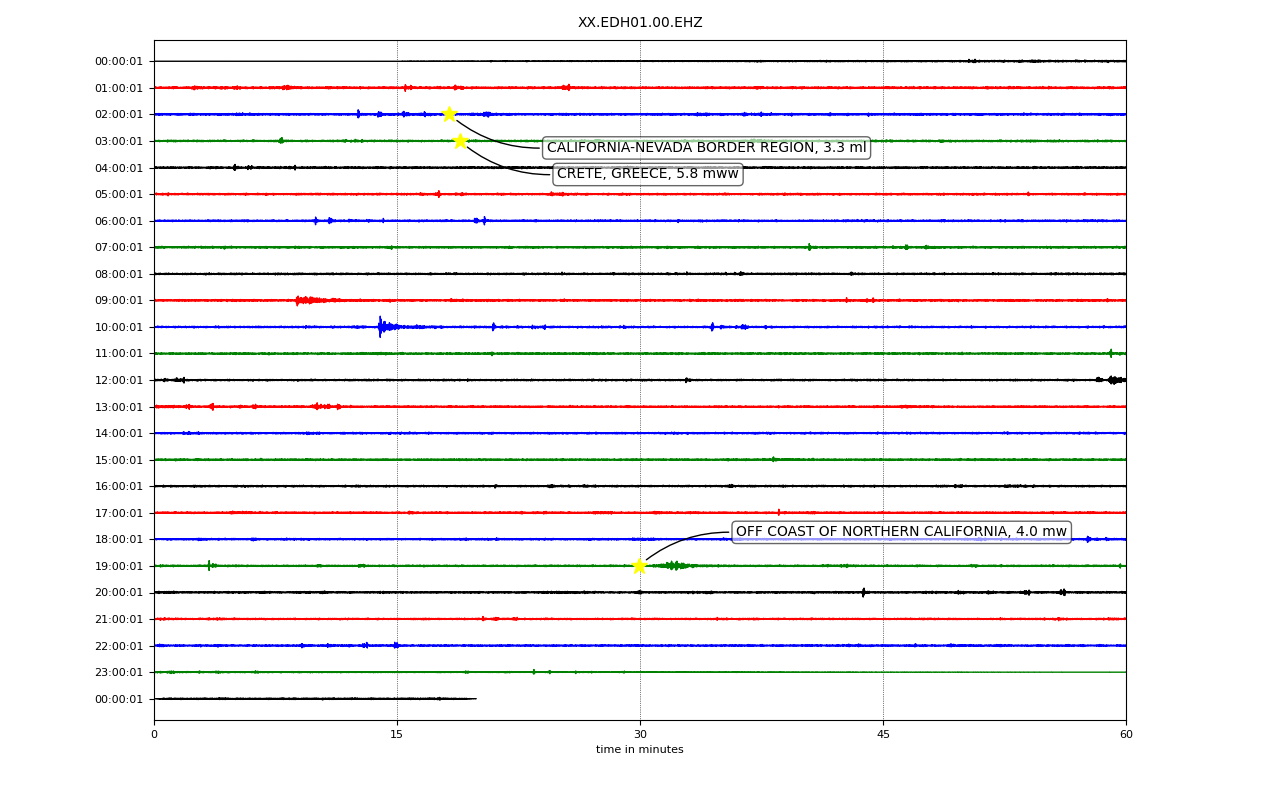Click the Northern California event star marker

point(639,566)
